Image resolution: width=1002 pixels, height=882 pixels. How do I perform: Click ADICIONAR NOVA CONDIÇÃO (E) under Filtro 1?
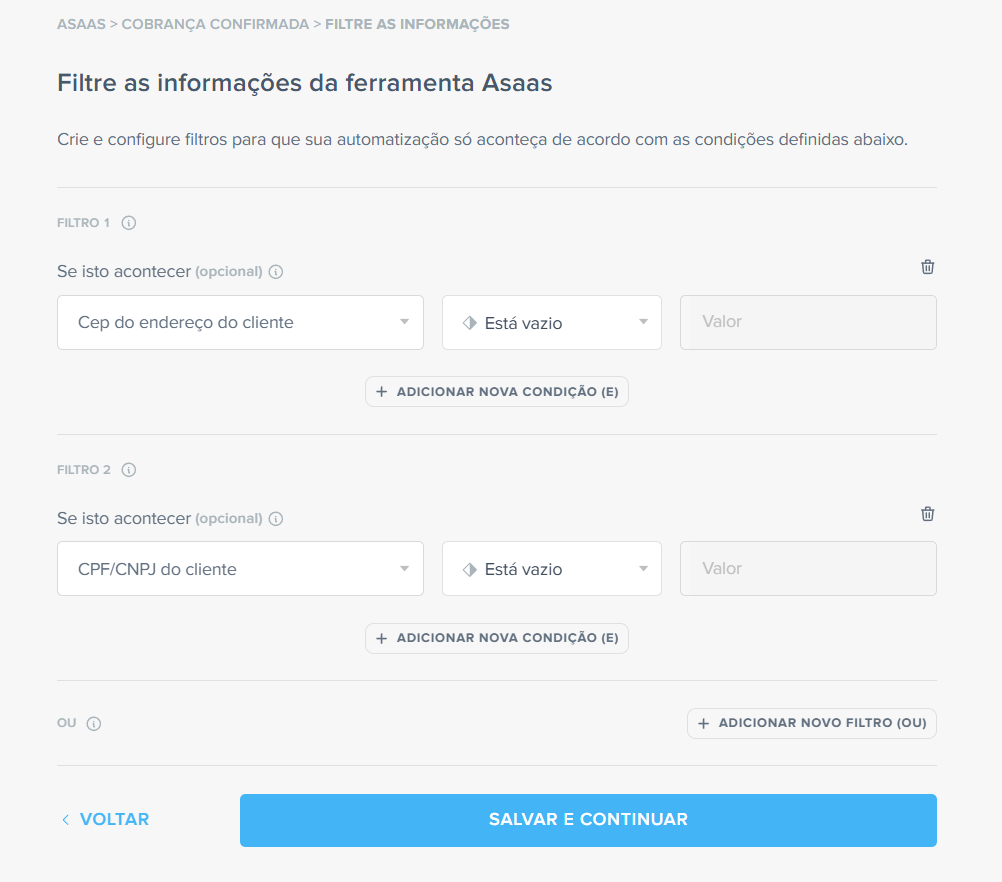coord(496,391)
